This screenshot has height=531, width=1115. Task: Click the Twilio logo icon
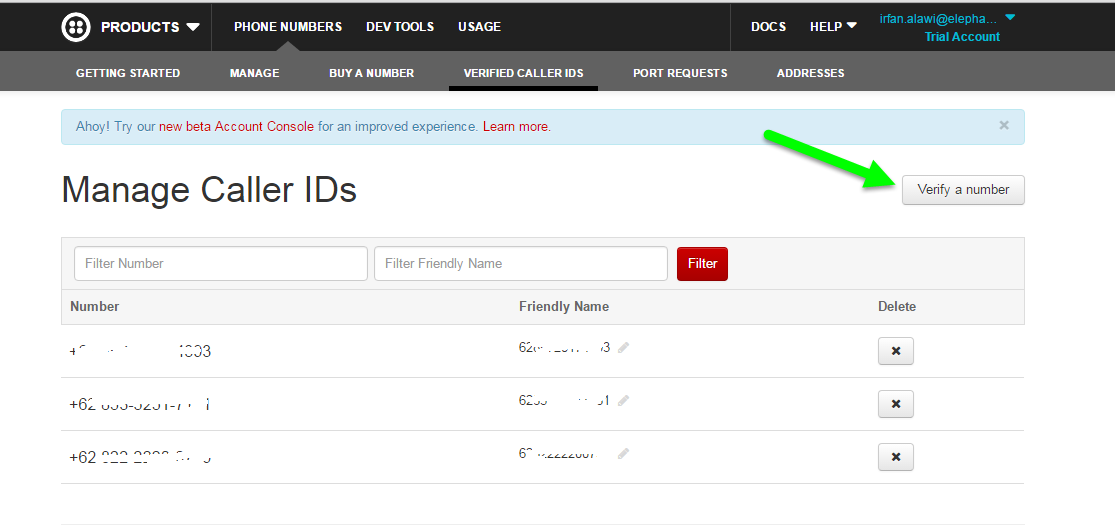point(76,27)
